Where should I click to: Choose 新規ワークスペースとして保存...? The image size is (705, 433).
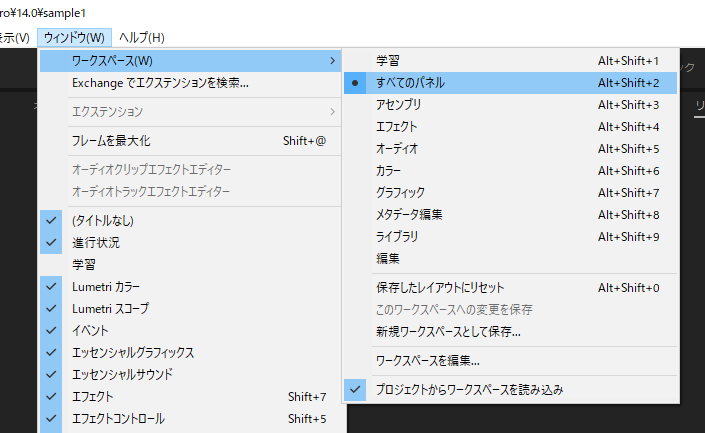510,332
